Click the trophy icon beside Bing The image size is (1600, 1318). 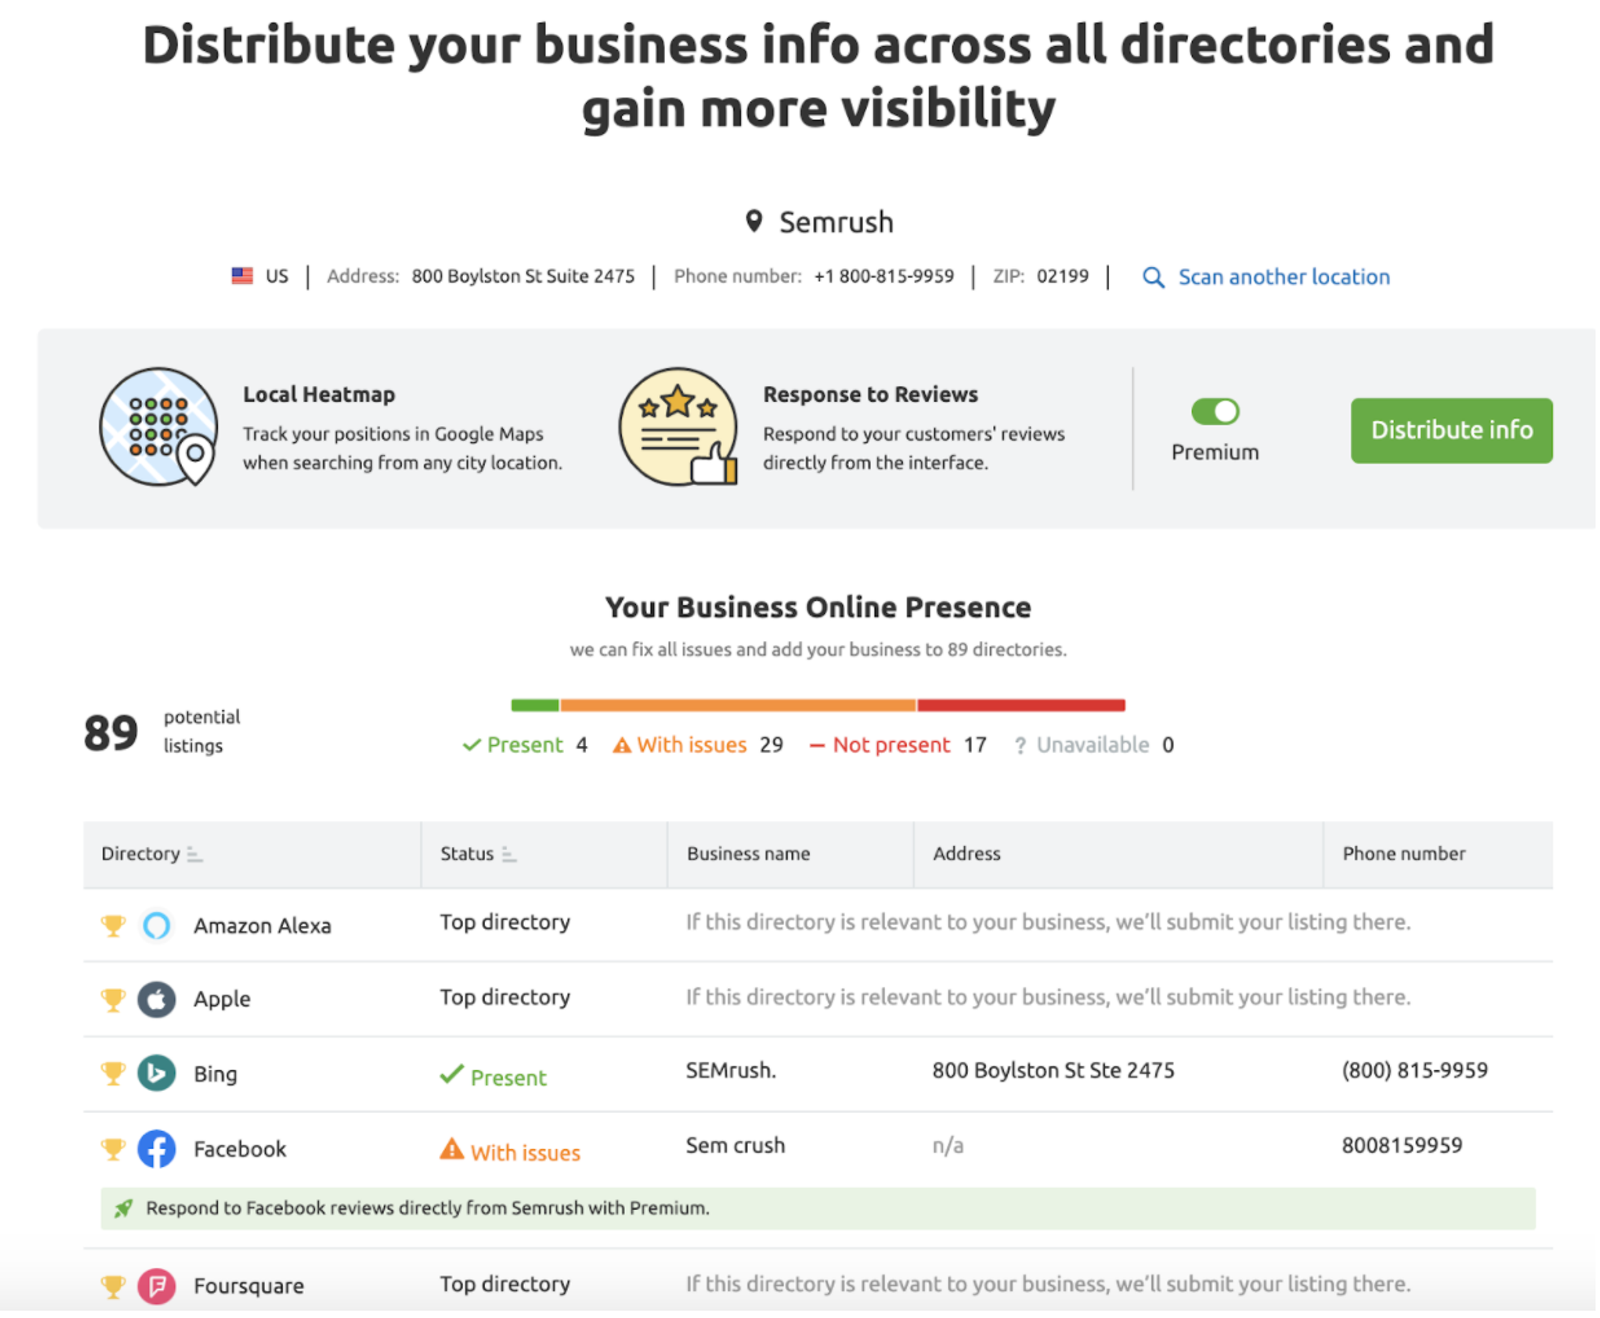click(x=113, y=1074)
